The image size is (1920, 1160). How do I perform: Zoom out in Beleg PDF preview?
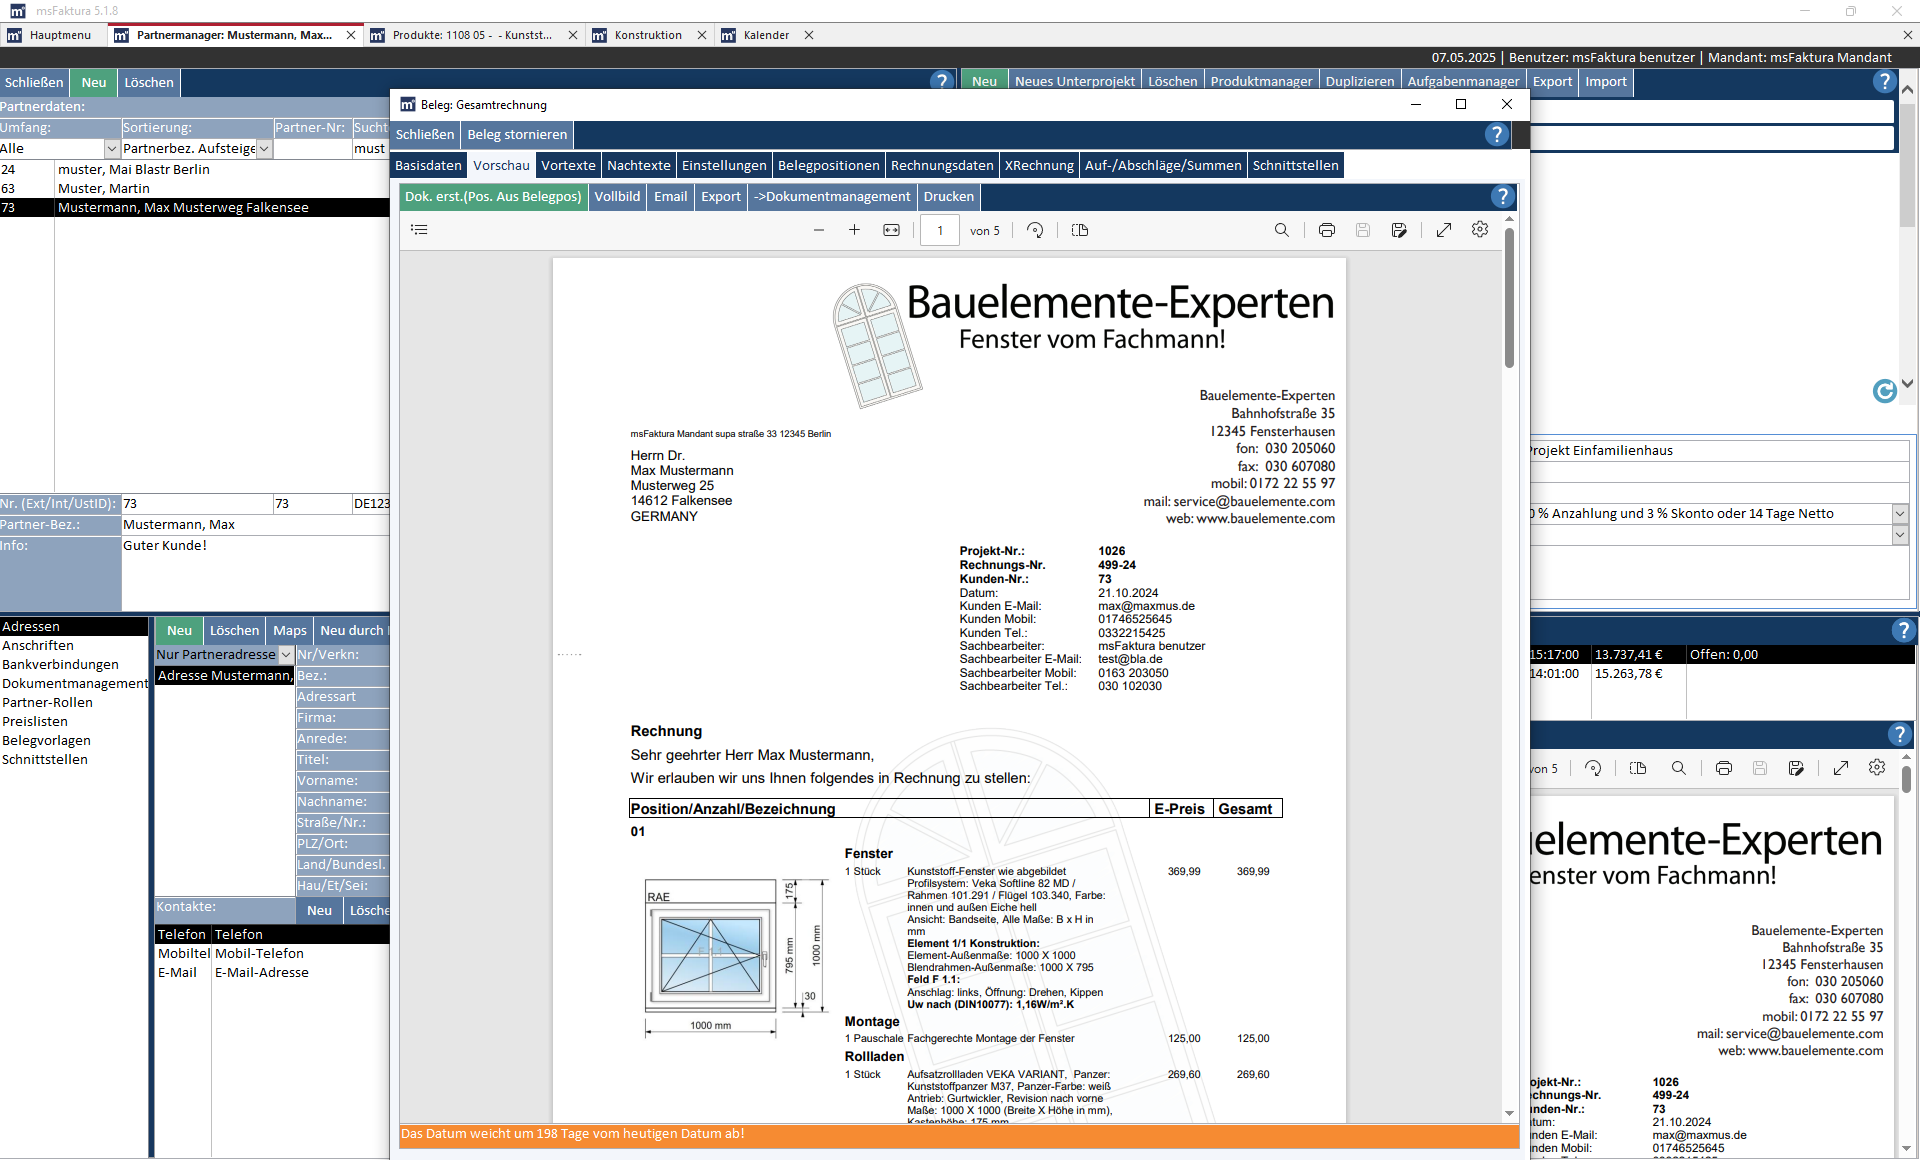click(819, 230)
